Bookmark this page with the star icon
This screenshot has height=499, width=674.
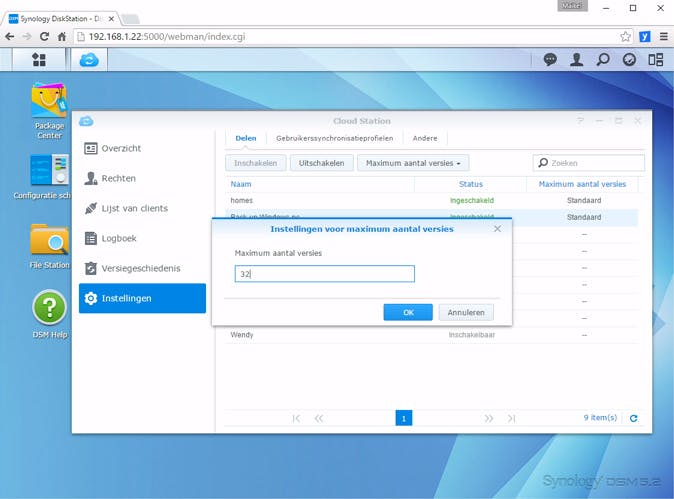click(625, 37)
